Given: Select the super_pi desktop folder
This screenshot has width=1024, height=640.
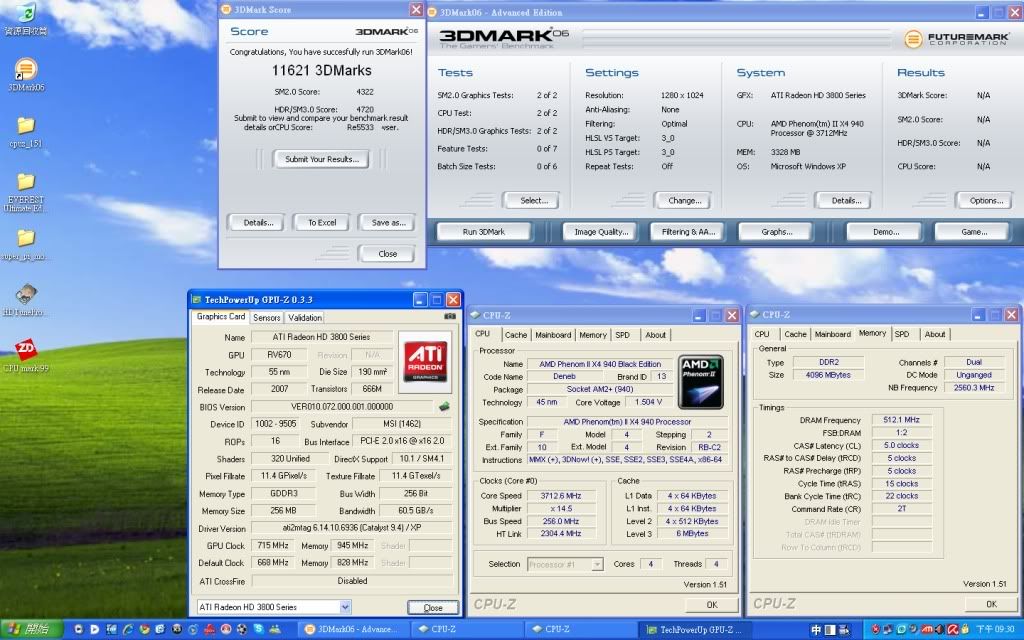Looking at the screenshot, I should coord(25,244).
